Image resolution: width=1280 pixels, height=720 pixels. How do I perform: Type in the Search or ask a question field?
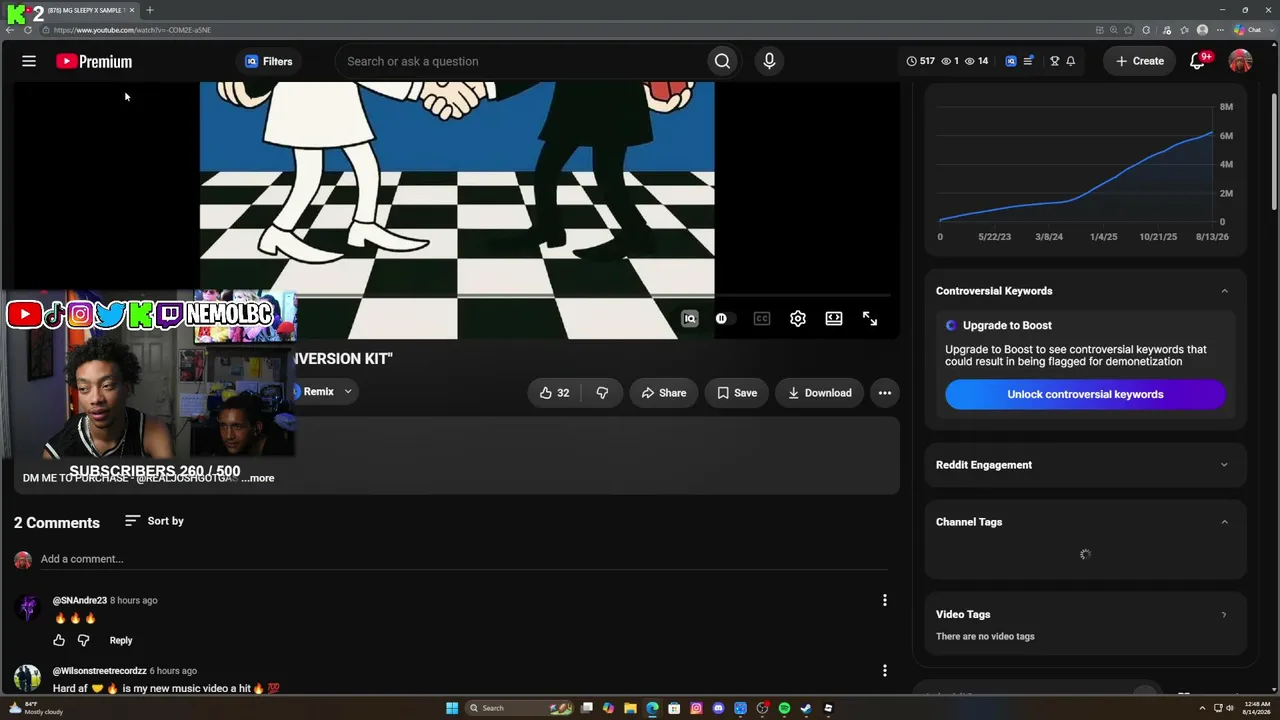(520, 61)
